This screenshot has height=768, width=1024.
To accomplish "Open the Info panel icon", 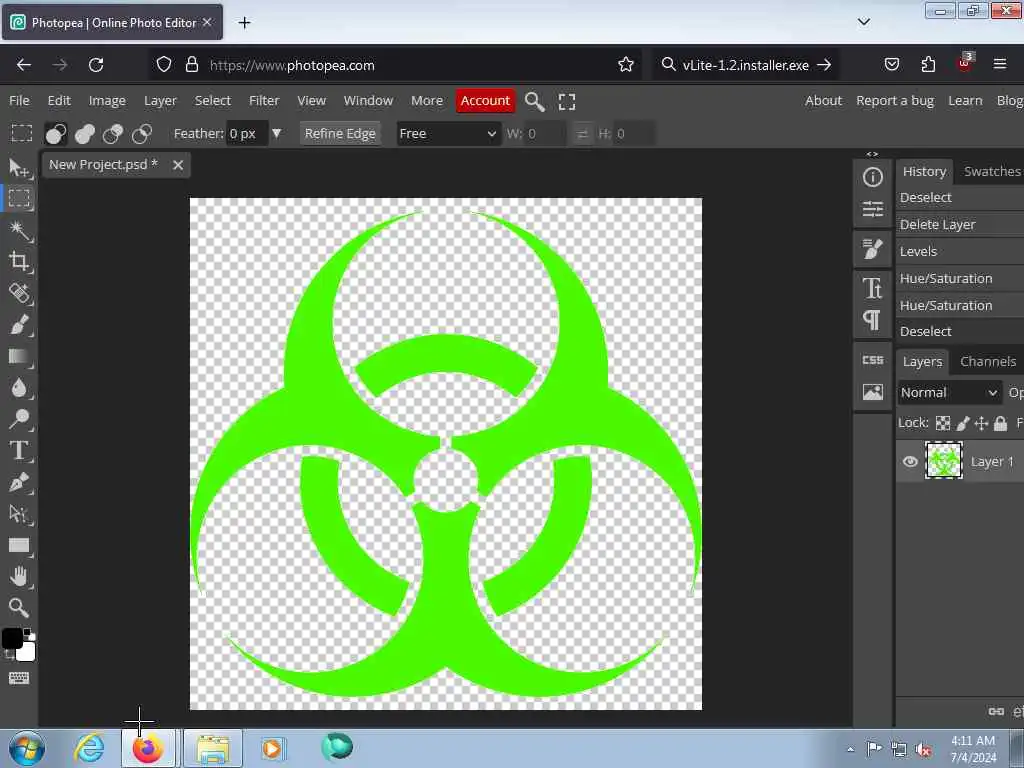I will (x=872, y=177).
